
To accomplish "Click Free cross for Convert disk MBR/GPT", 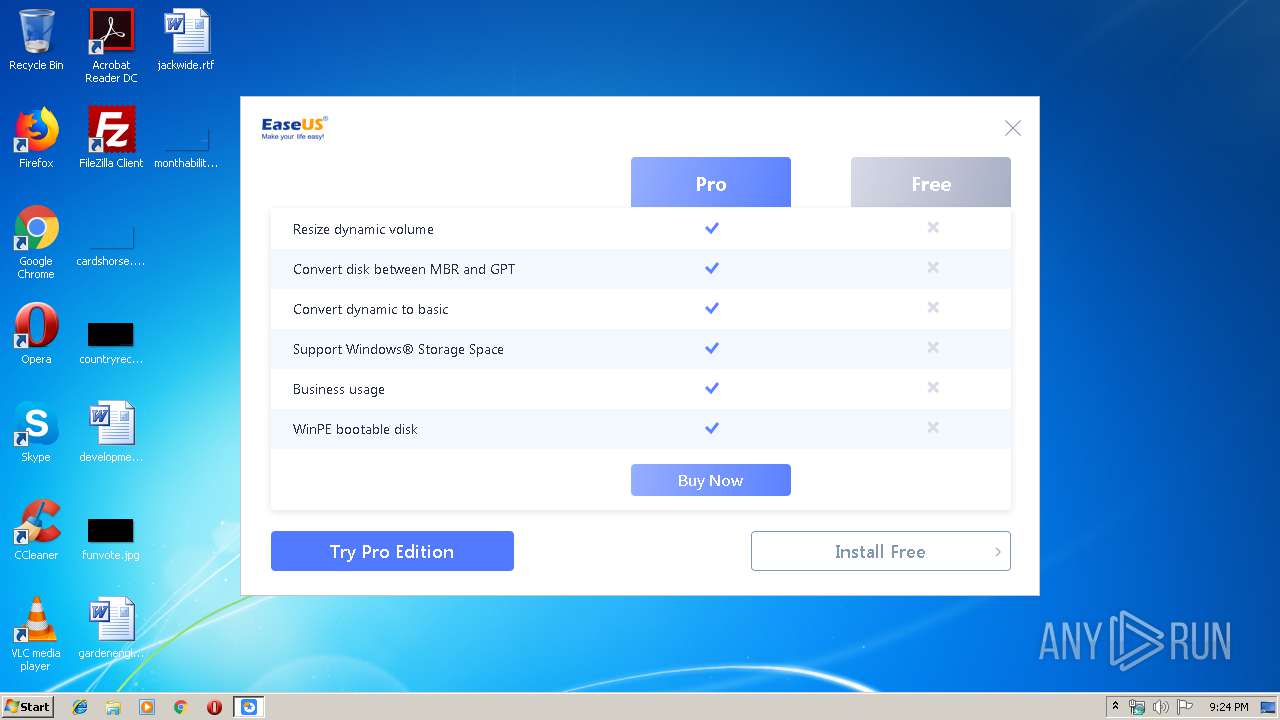I will click(933, 267).
